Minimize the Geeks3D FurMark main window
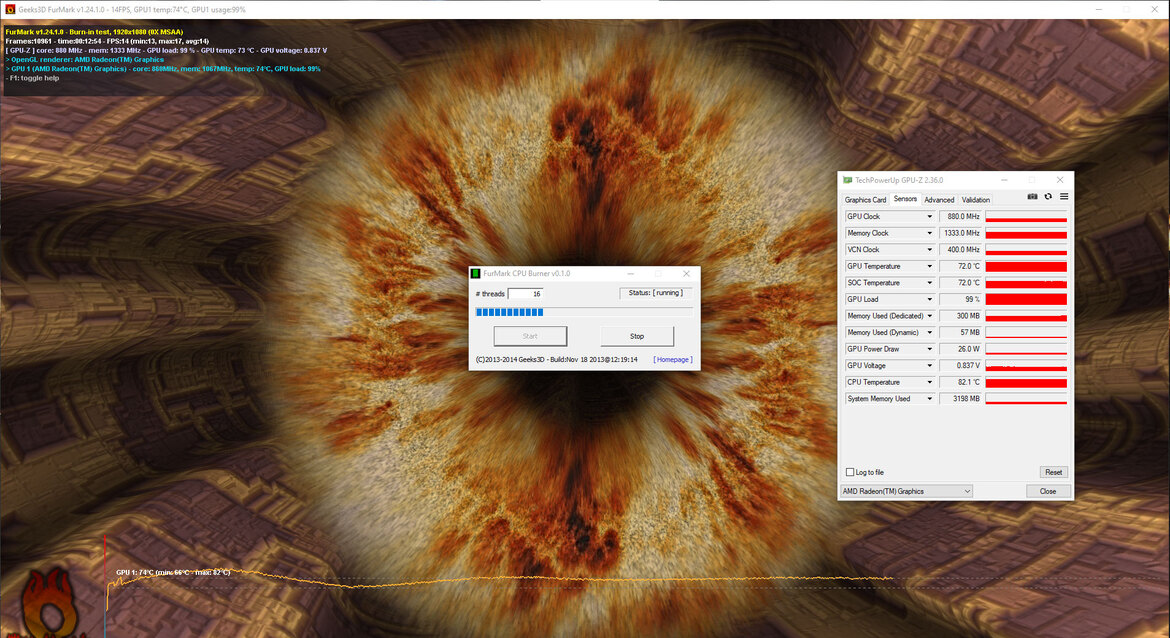Image resolution: width=1170 pixels, height=638 pixels. tap(1099, 9)
